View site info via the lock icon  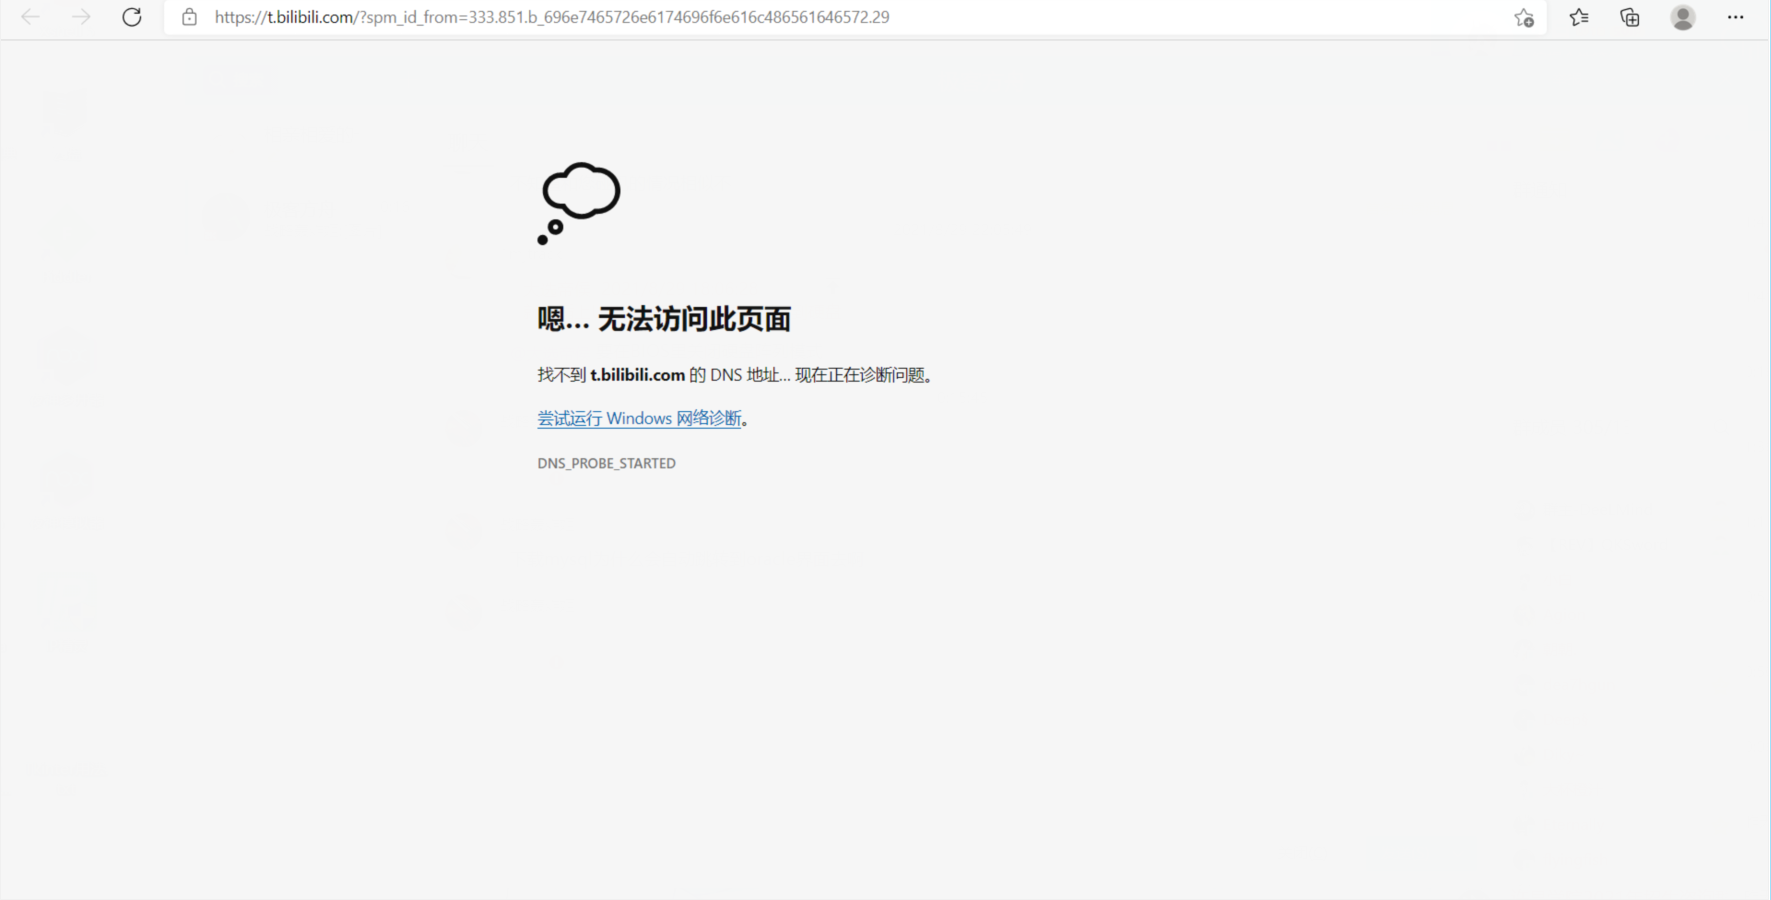[x=189, y=17]
